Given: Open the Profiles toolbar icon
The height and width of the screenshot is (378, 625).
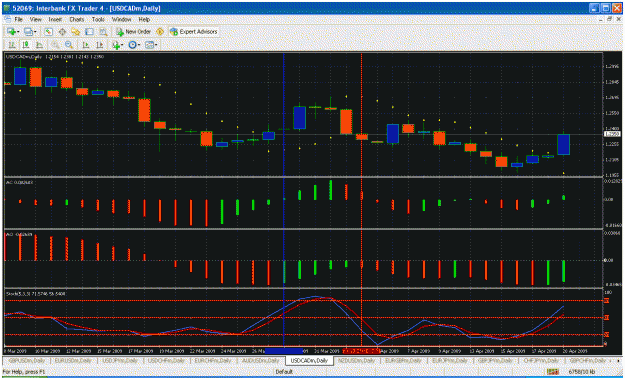Looking at the screenshot, I should (28, 32).
